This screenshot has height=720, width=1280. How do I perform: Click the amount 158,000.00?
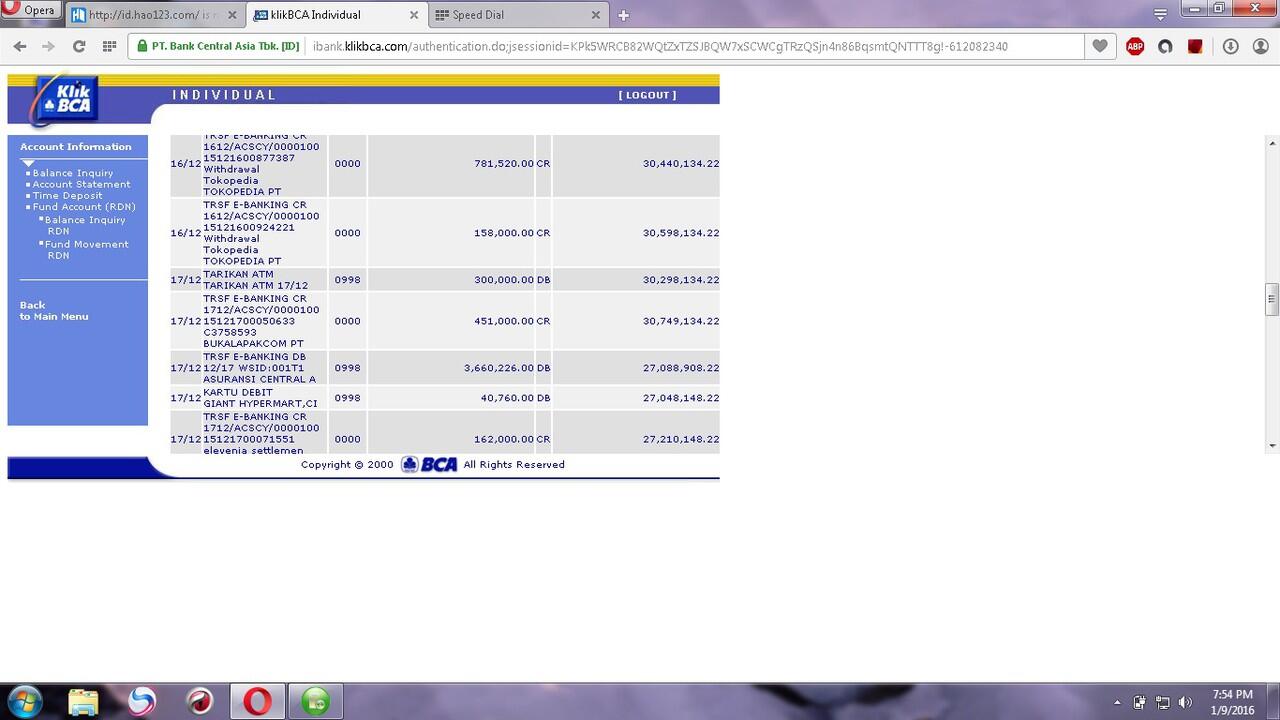coord(504,233)
